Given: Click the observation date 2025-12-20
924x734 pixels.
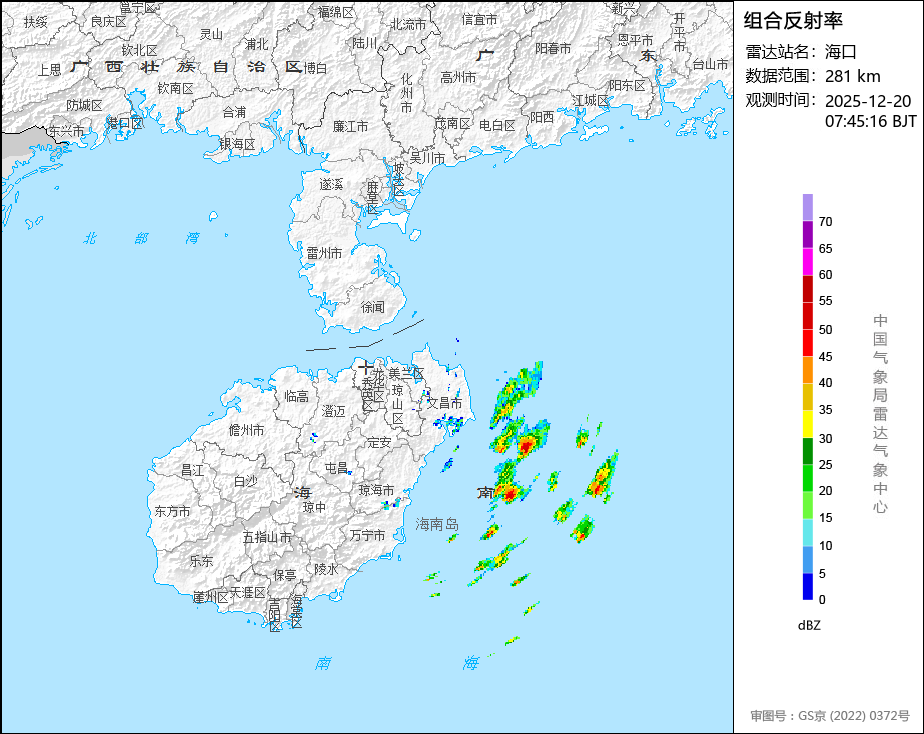Looking at the screenshot, I should pyautogui.click(x=868, y=101).
